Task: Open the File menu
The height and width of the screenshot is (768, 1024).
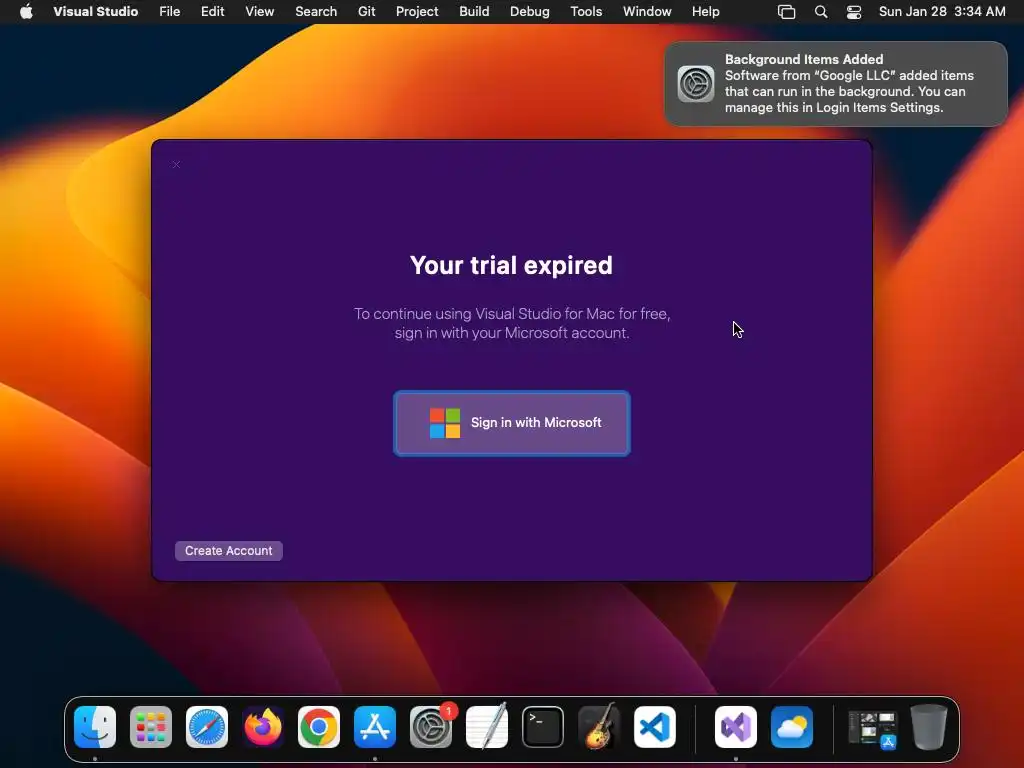Action: [x=170, y=12]
